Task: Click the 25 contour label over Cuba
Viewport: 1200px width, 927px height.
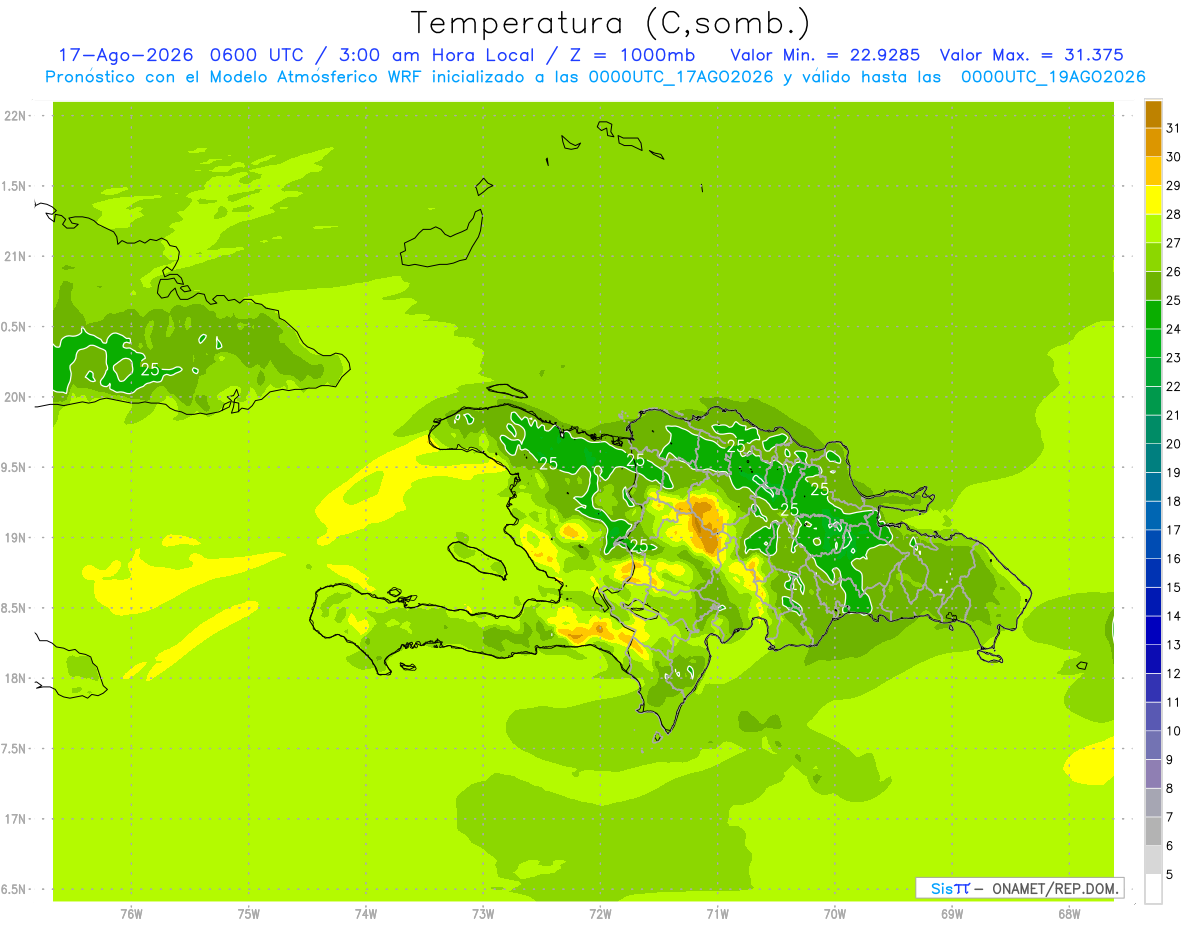Action: [x=150, y=369]
